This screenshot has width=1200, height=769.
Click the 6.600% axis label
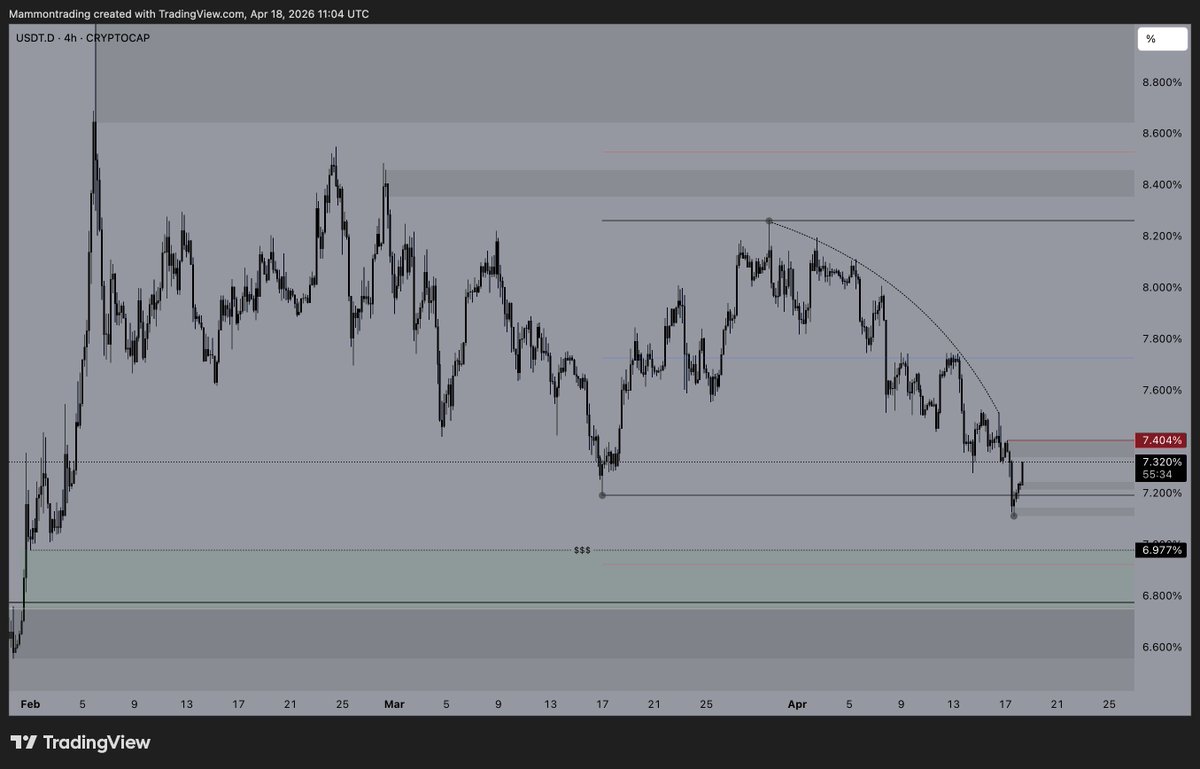(x=1161, y=647)
